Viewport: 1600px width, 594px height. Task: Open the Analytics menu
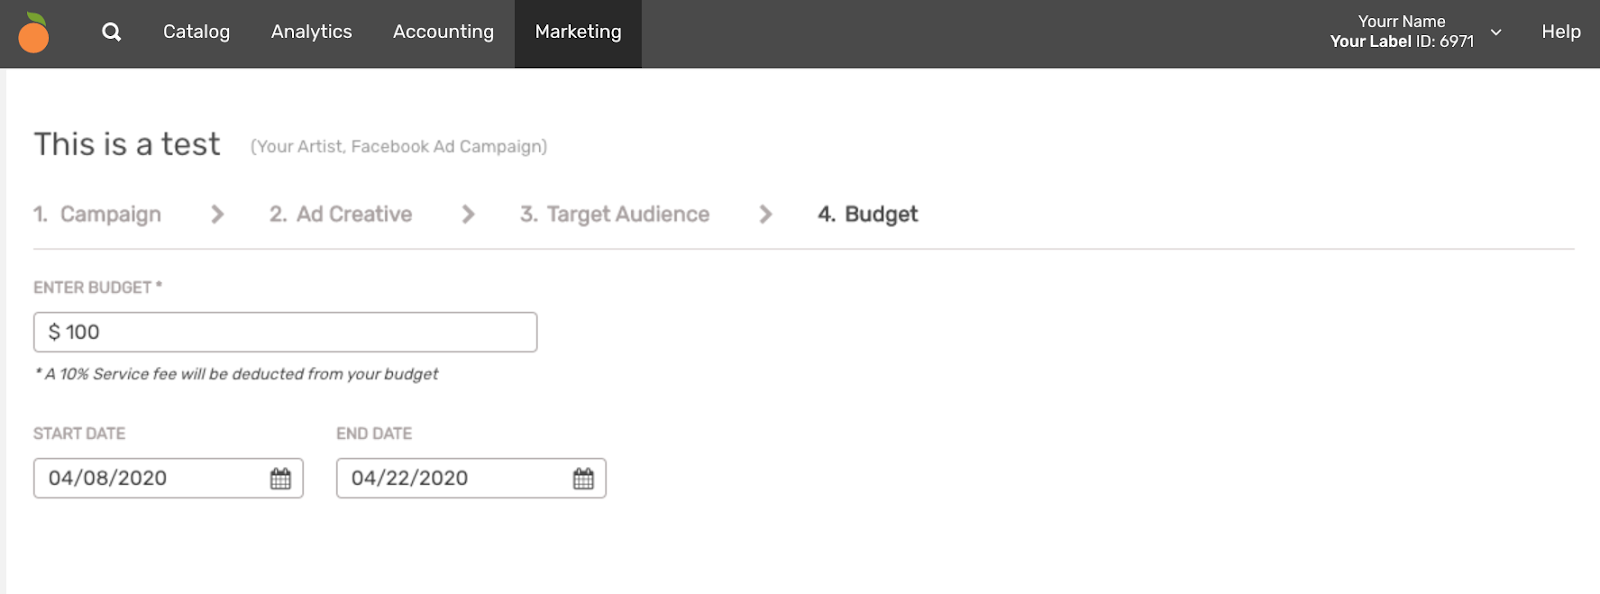(x=311, y=32)
